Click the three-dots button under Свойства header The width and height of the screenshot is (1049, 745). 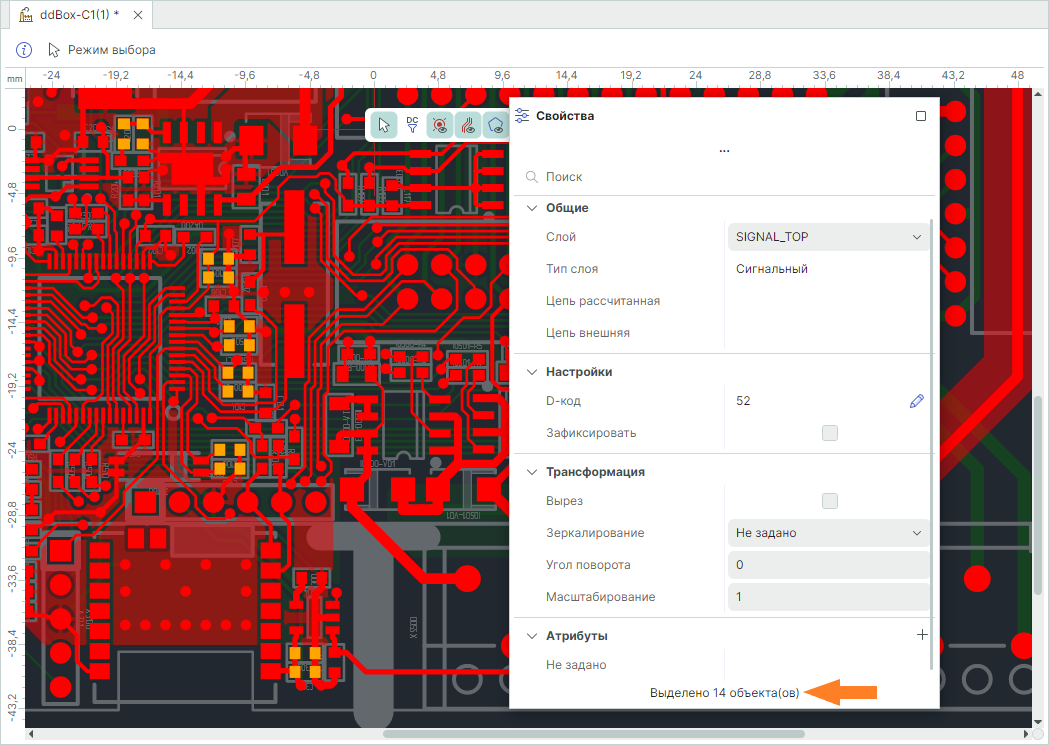tap(724, 150)
